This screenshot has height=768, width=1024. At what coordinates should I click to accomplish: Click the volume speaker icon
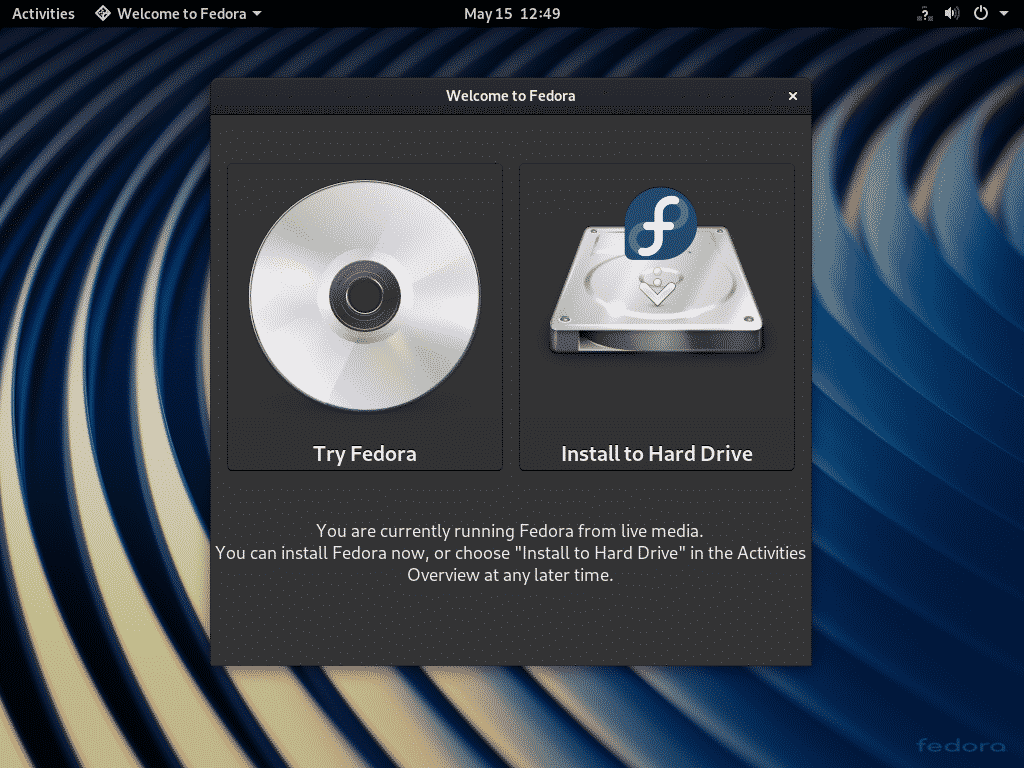(952, 13)
